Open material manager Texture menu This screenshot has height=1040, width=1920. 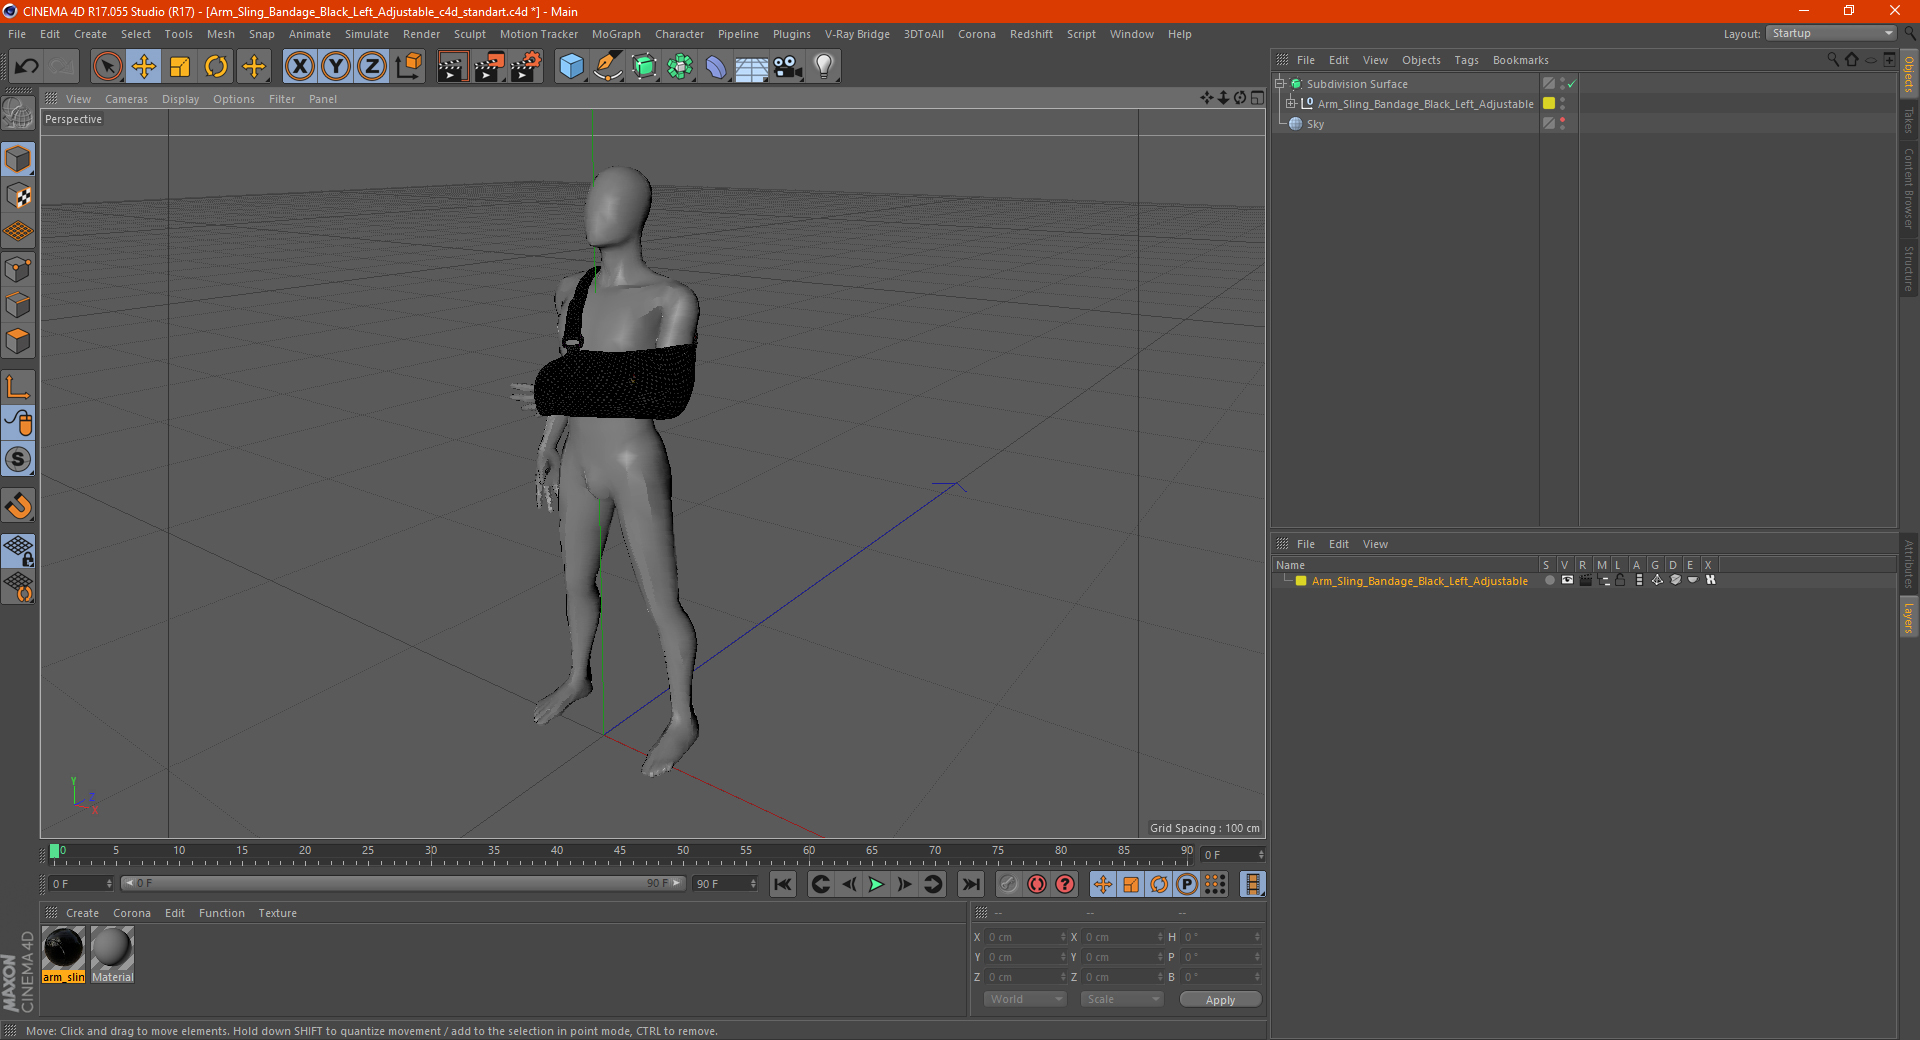[x=277, y=913]
